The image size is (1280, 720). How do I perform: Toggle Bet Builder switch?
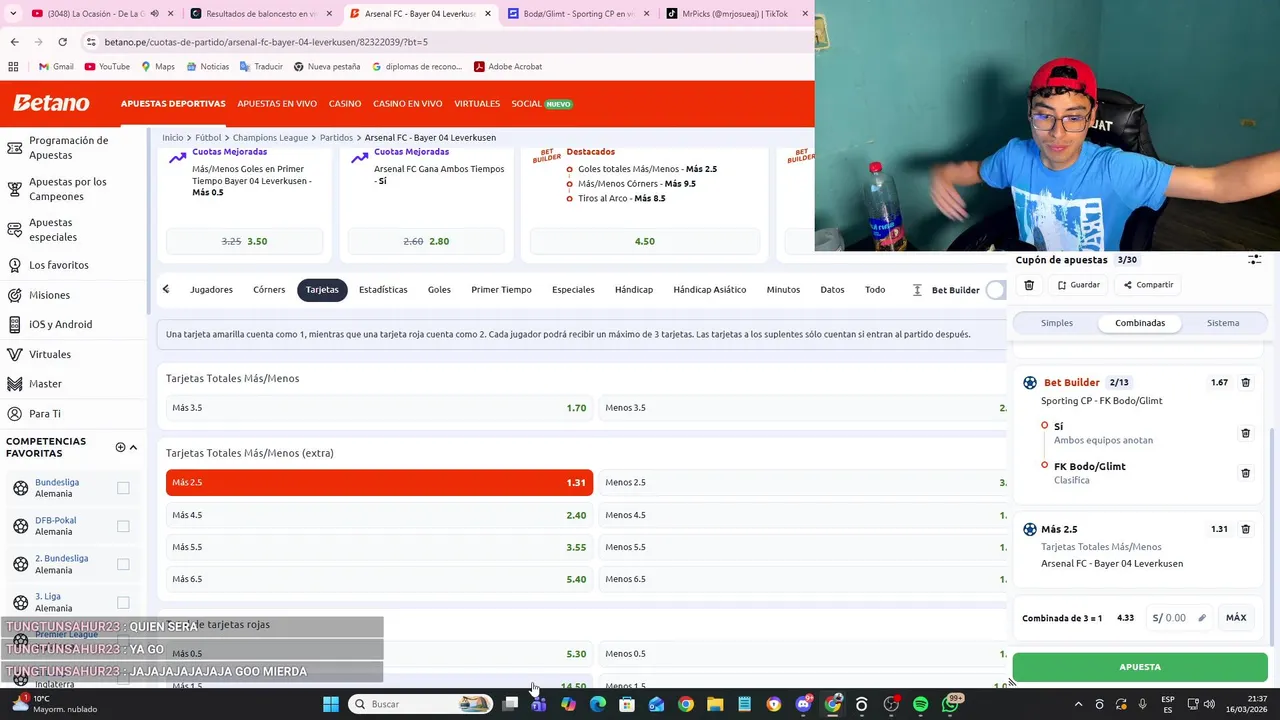click(997, 290)
